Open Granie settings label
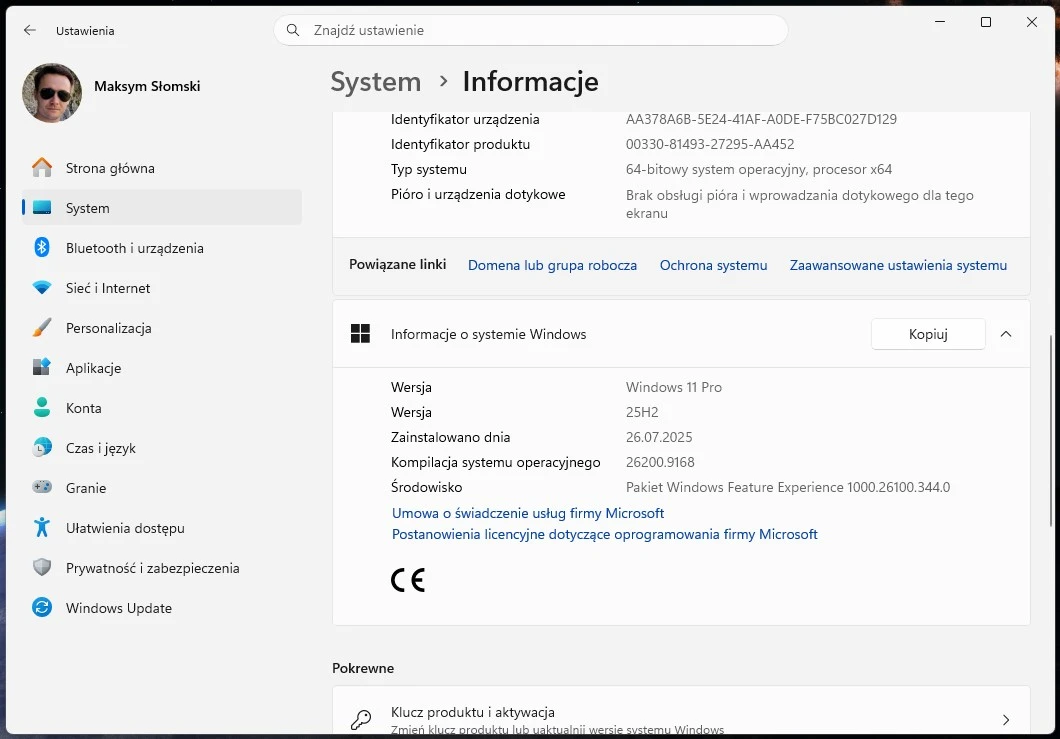 coord(86,487)
